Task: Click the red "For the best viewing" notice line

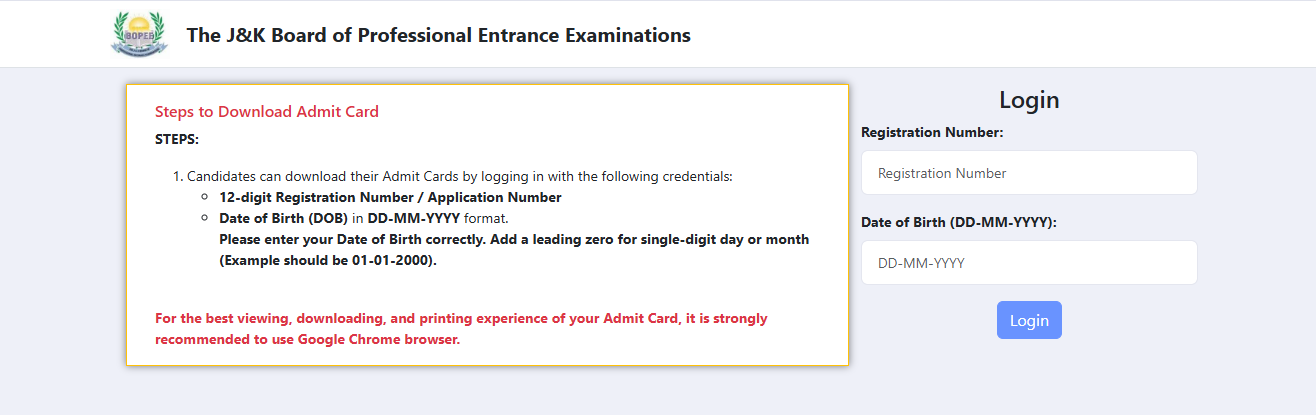Action: [x=461, y=319]
